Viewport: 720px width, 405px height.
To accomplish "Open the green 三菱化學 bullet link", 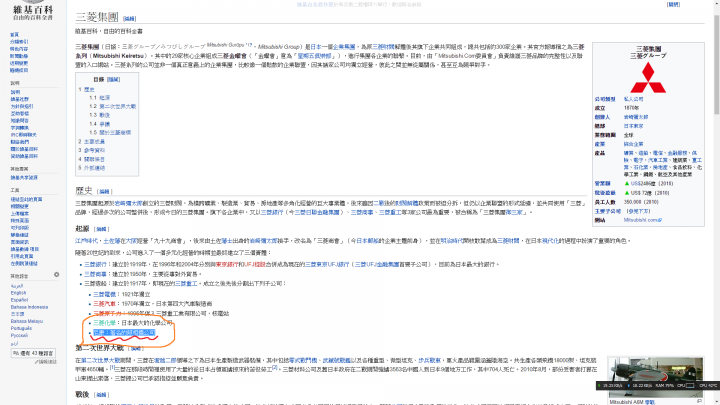I will [x=104, y=323].
